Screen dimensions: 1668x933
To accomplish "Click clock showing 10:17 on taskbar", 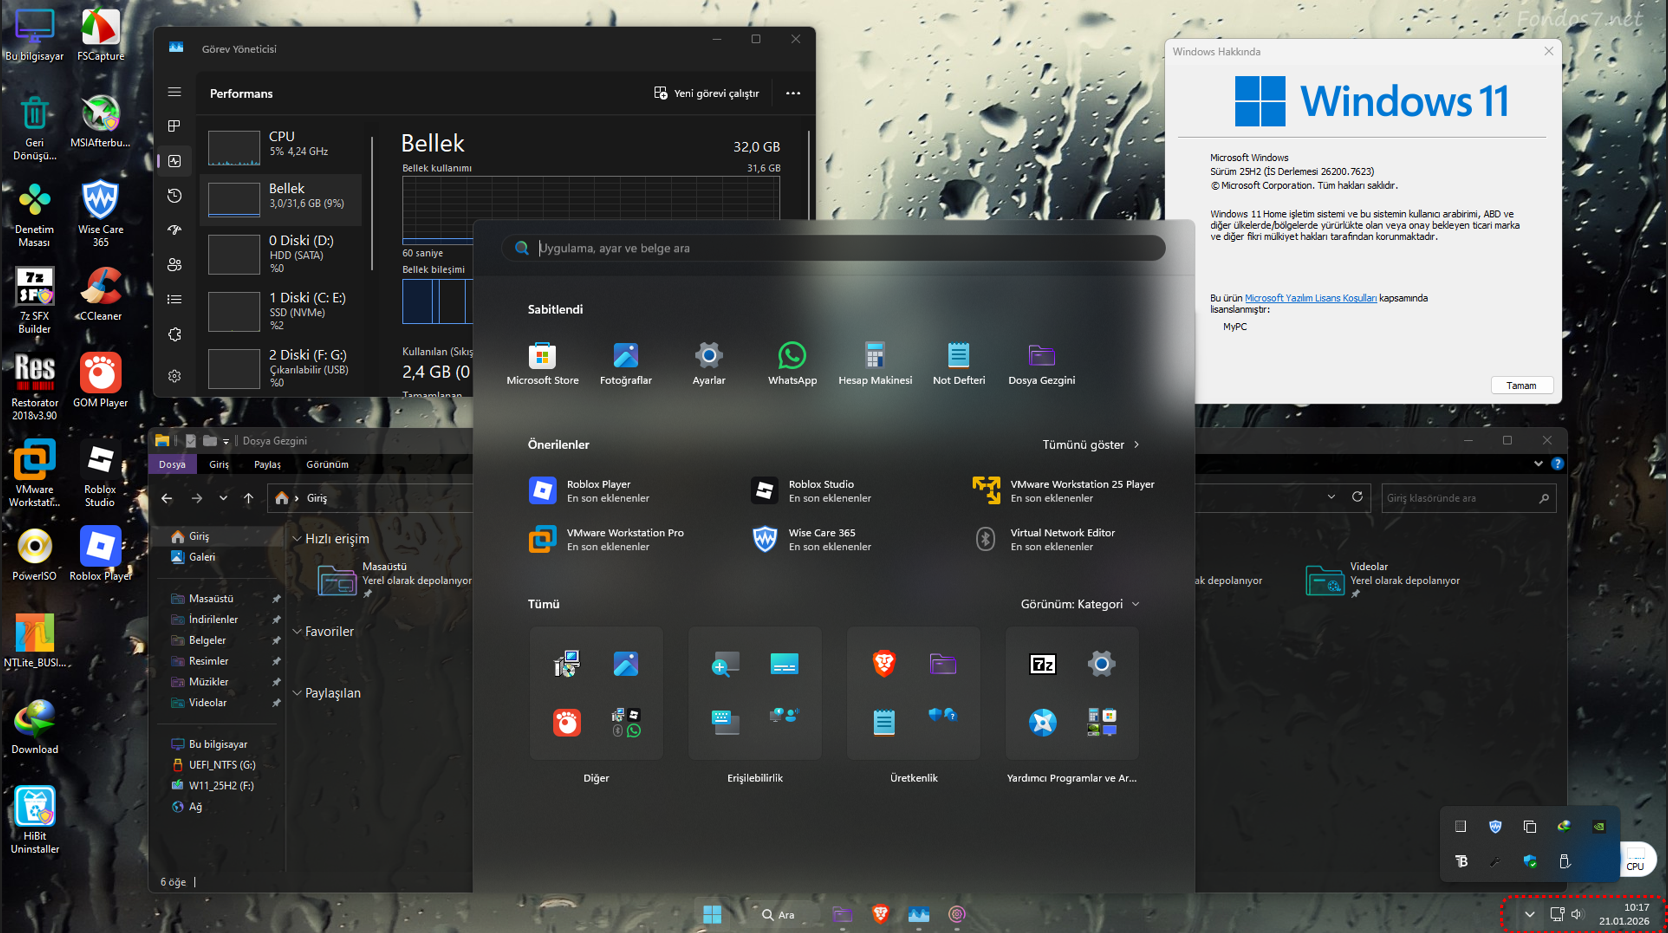I will [x=1623, y=914].
